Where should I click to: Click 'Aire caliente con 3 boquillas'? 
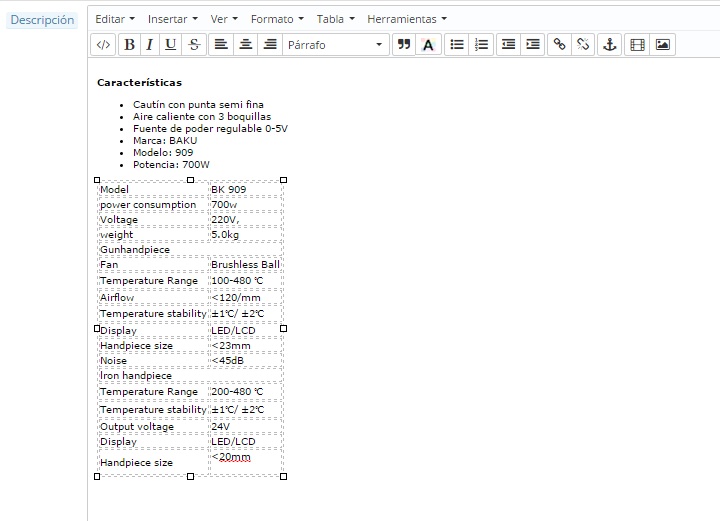pos(202,117)
